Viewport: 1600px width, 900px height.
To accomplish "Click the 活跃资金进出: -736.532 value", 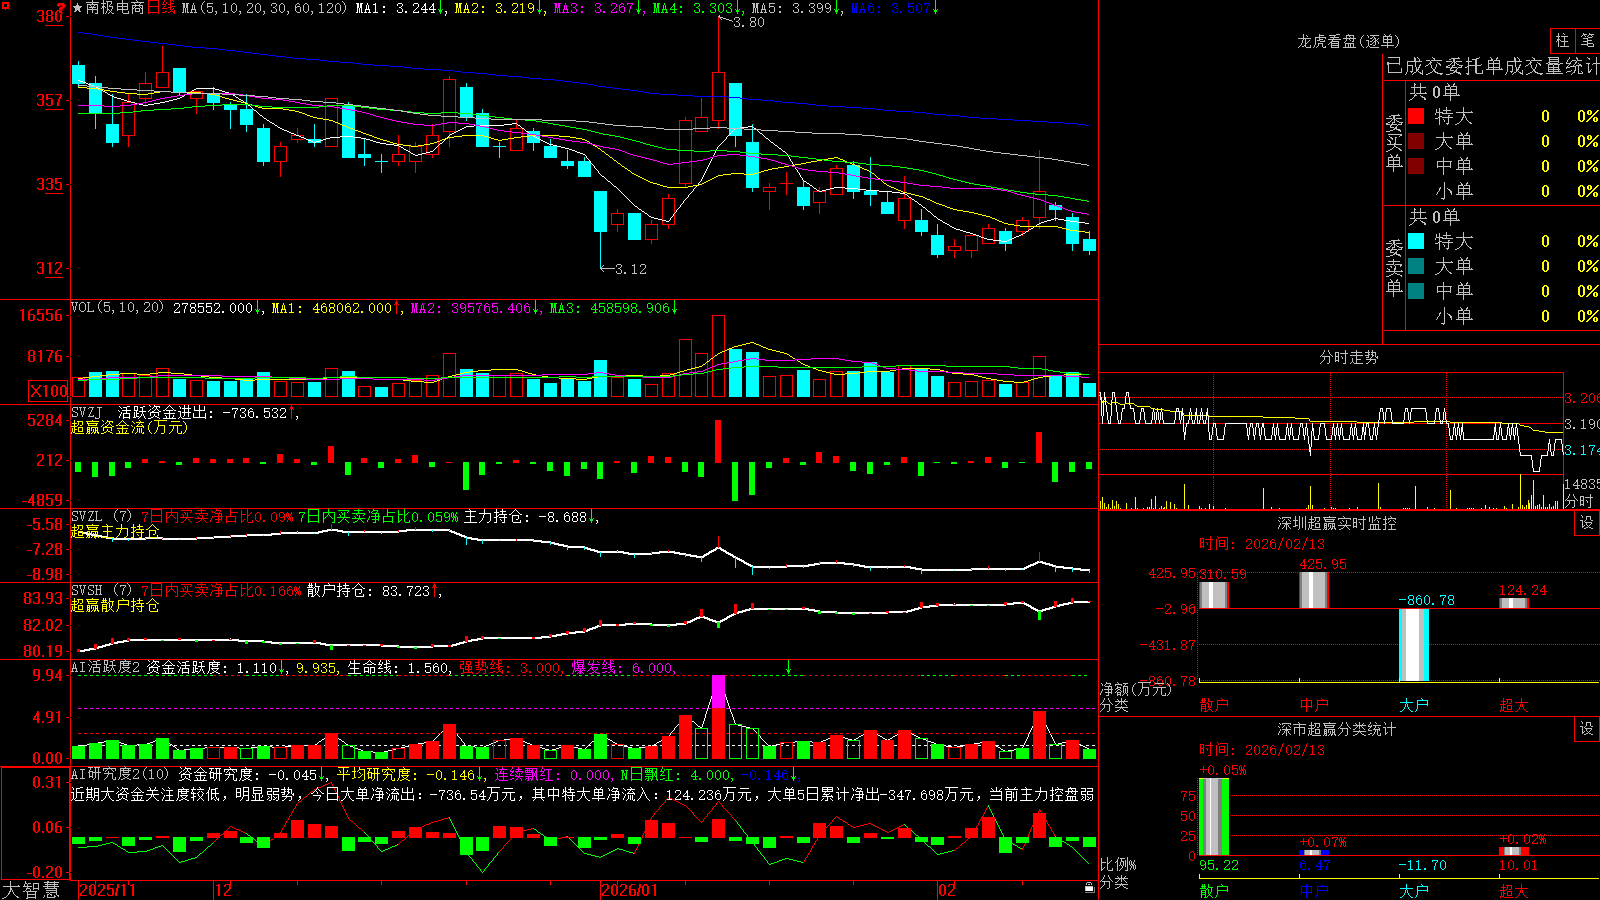I will 203,412.
